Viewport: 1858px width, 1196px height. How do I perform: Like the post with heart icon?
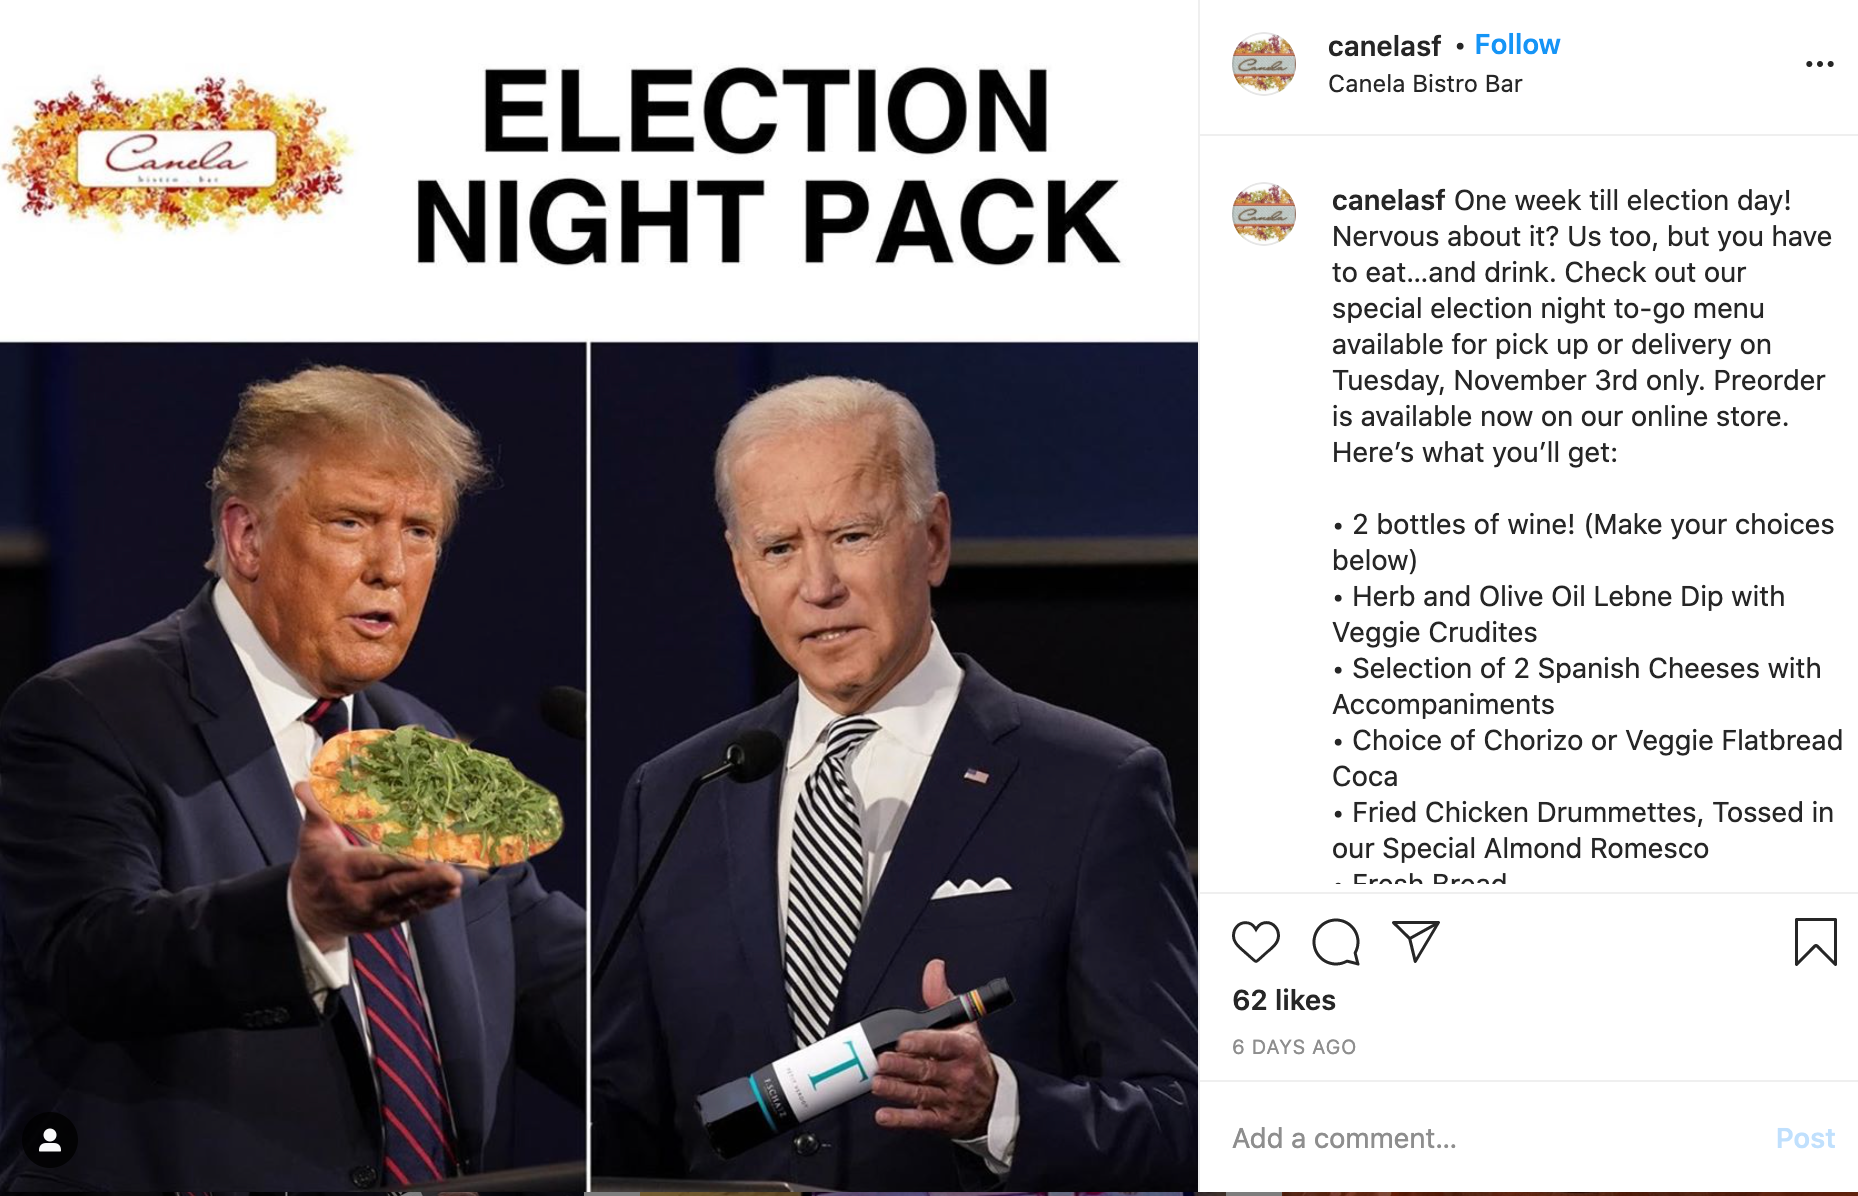pyautogui.click(x=1255, y=942)
